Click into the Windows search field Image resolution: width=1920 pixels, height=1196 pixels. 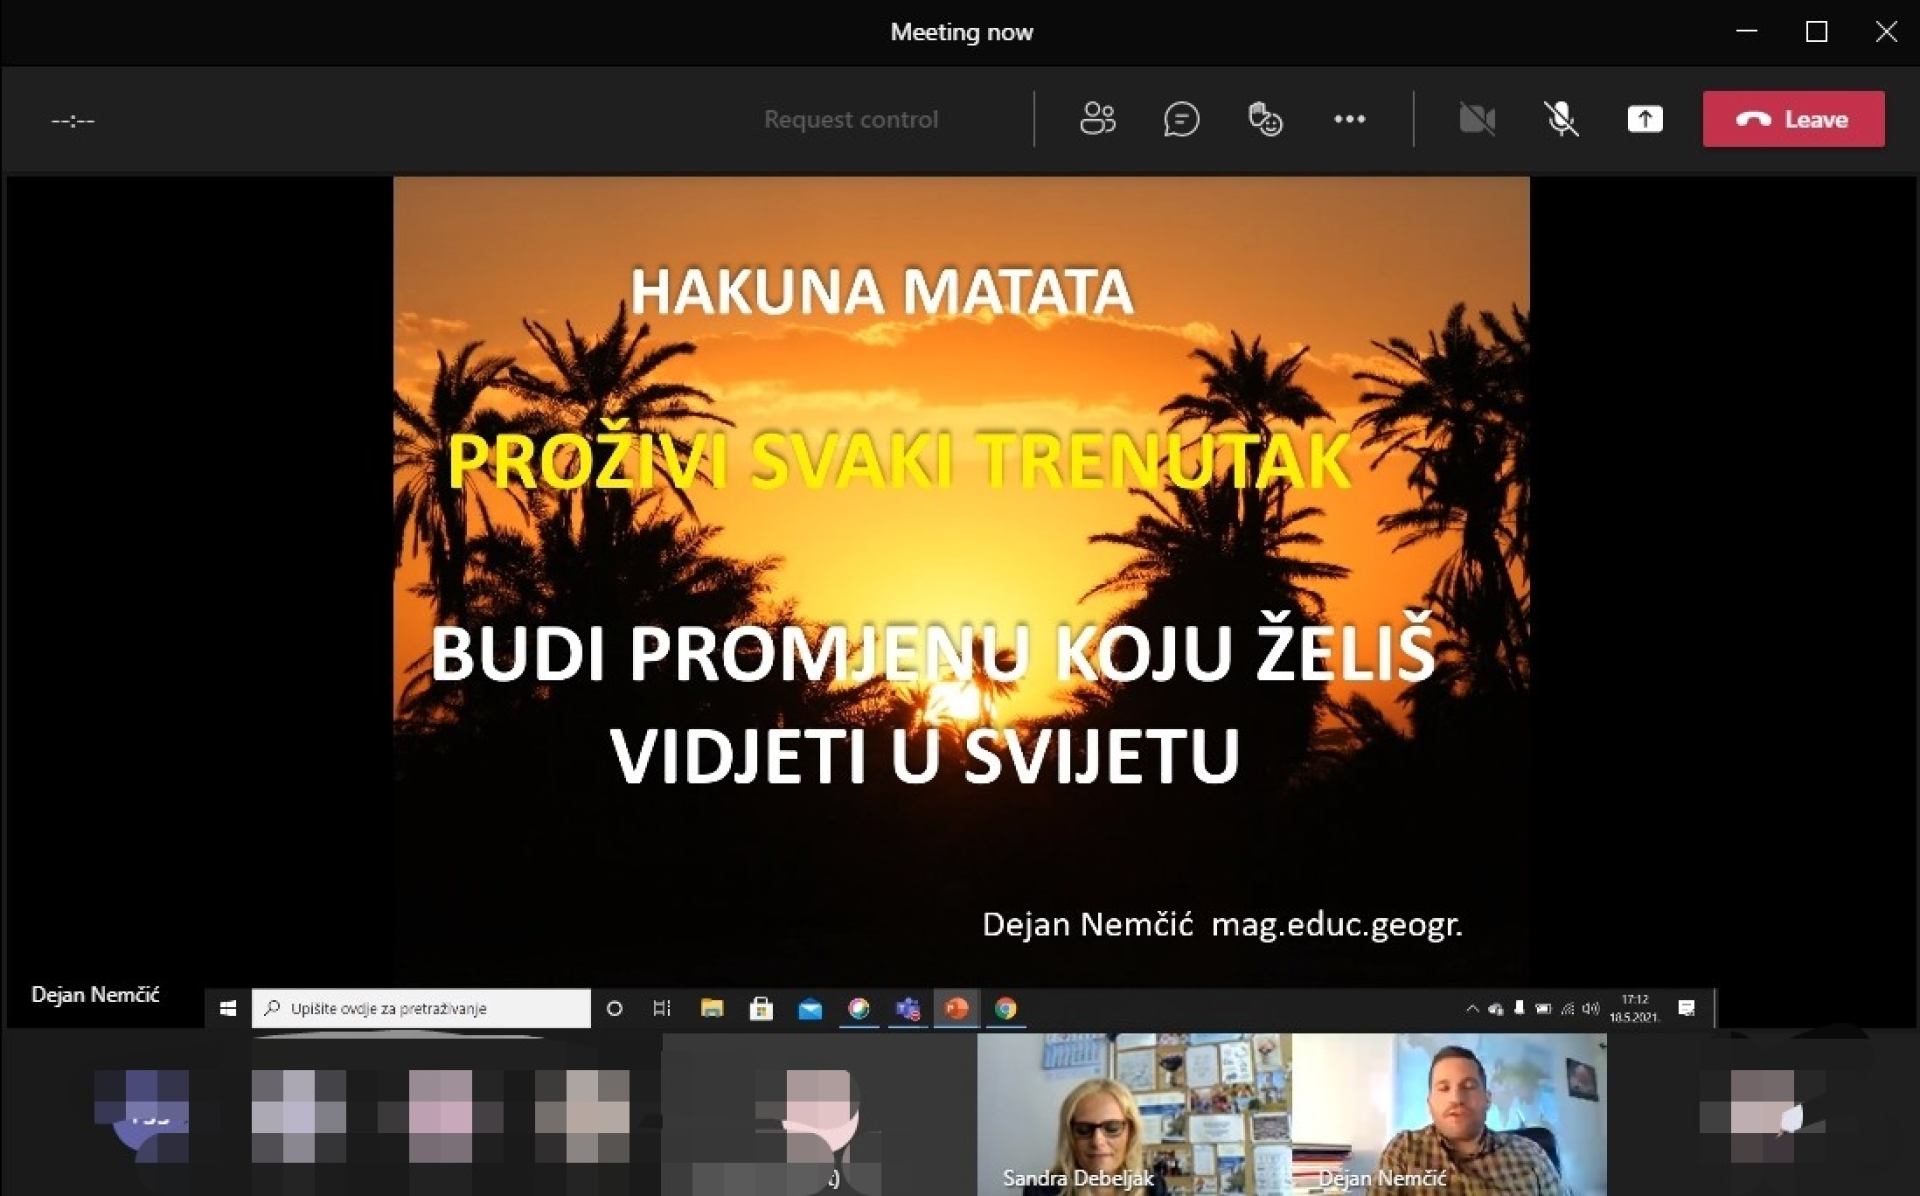tap(420, 1009)
